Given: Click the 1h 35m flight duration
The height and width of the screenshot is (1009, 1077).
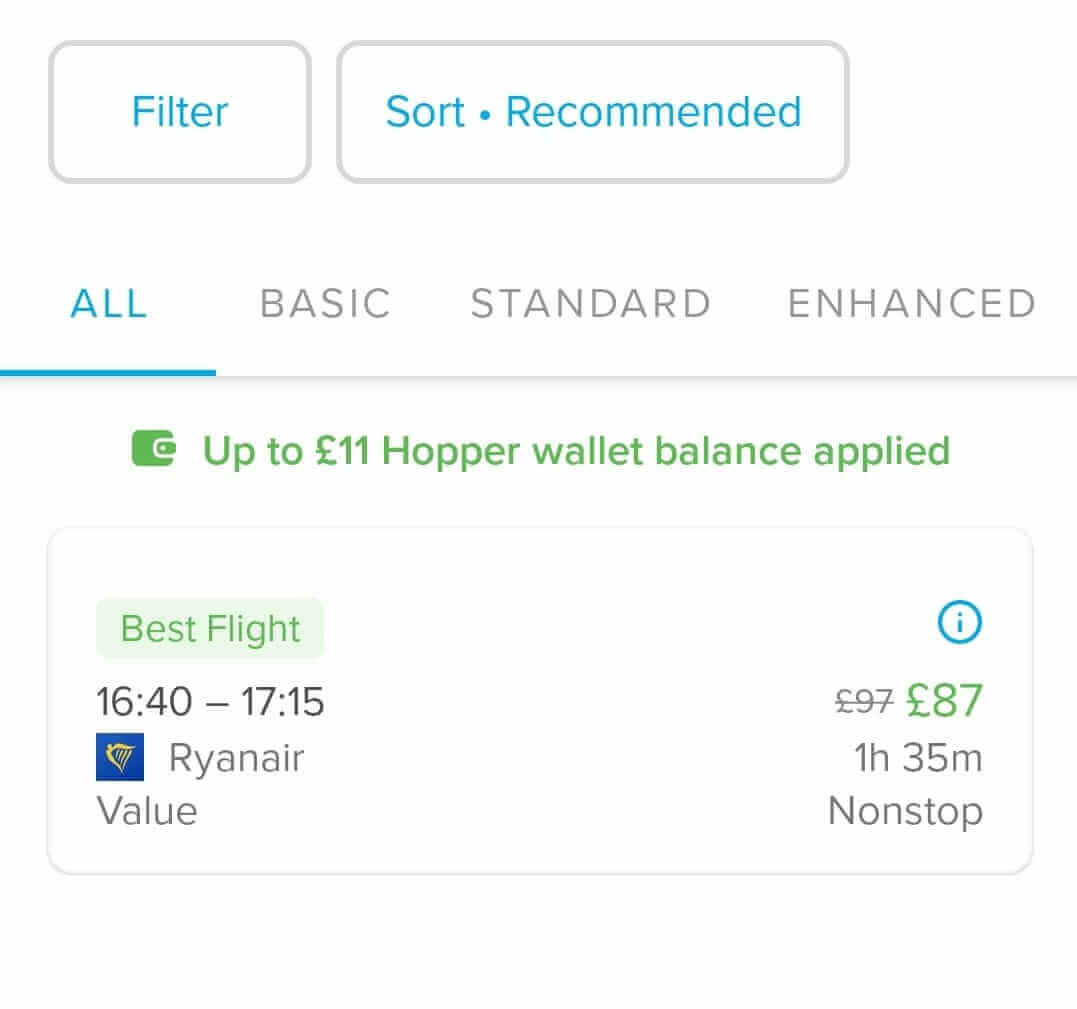Looking at the screenshot, I should tap(918, 758).
